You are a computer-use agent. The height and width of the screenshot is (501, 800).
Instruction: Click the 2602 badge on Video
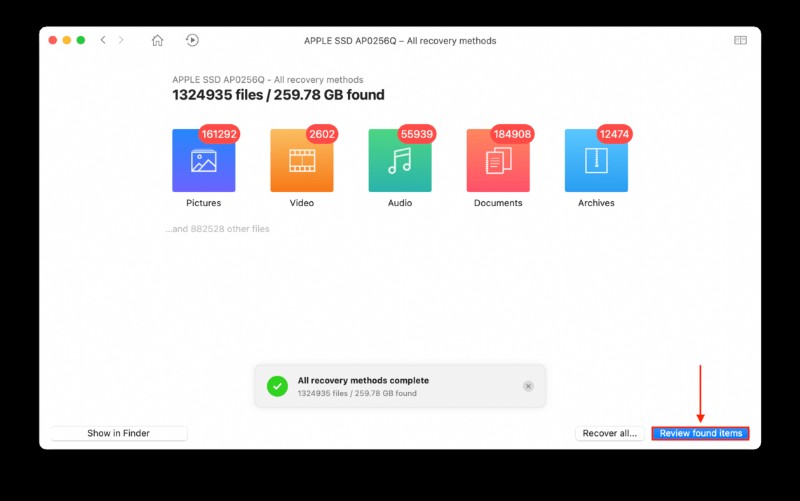pyautogui.click(x=322, y=134)
